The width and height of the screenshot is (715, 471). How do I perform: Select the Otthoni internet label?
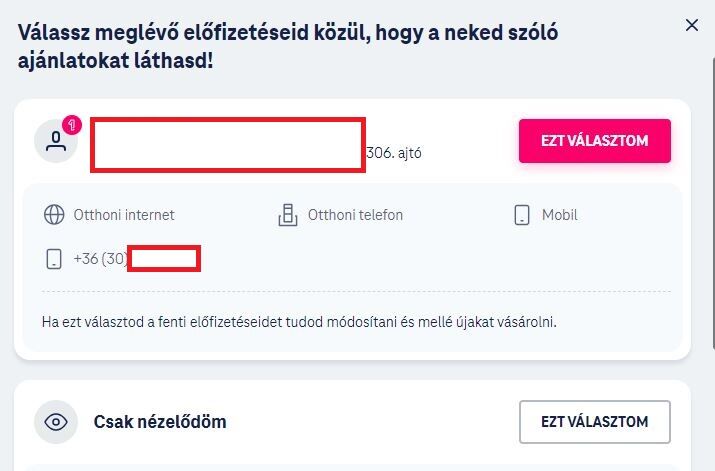(x=124, y=215)
